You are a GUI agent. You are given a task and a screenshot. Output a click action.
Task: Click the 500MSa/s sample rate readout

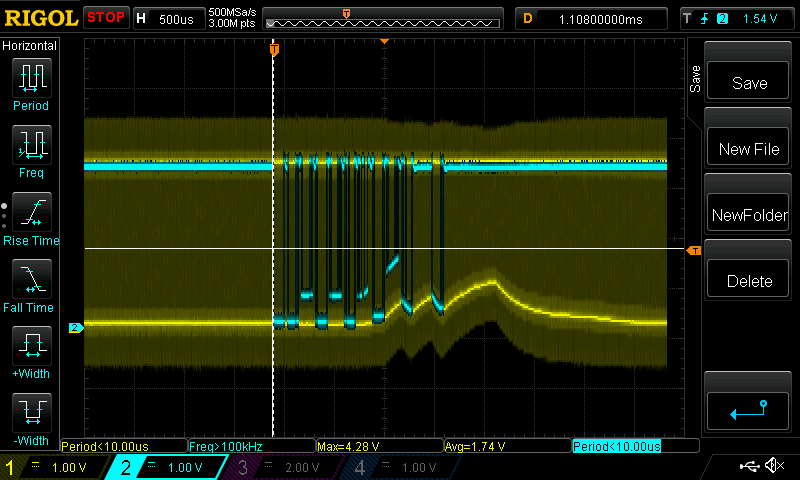point(232,12)
